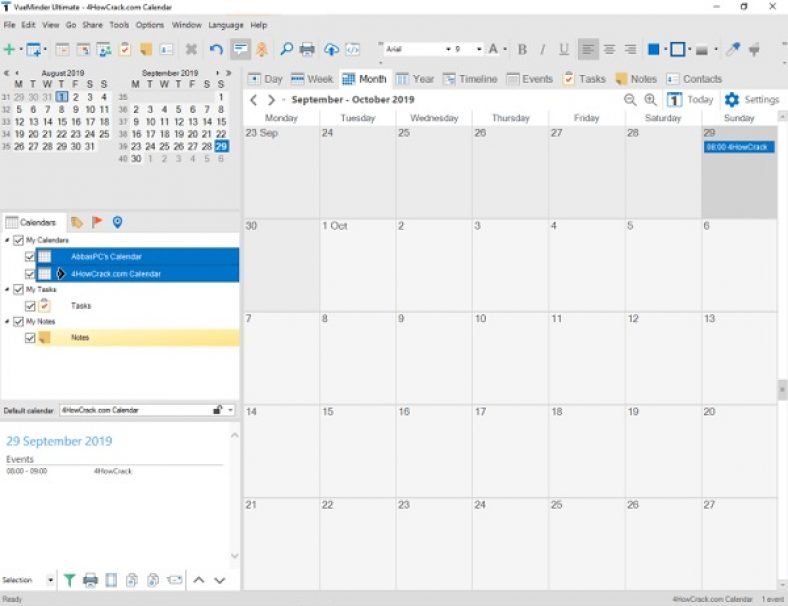Image resolution: width=788 pixels, height=606 pixels.
Task: Uncheck the Notes list checkbox
Action: click(x=30, y=338)
